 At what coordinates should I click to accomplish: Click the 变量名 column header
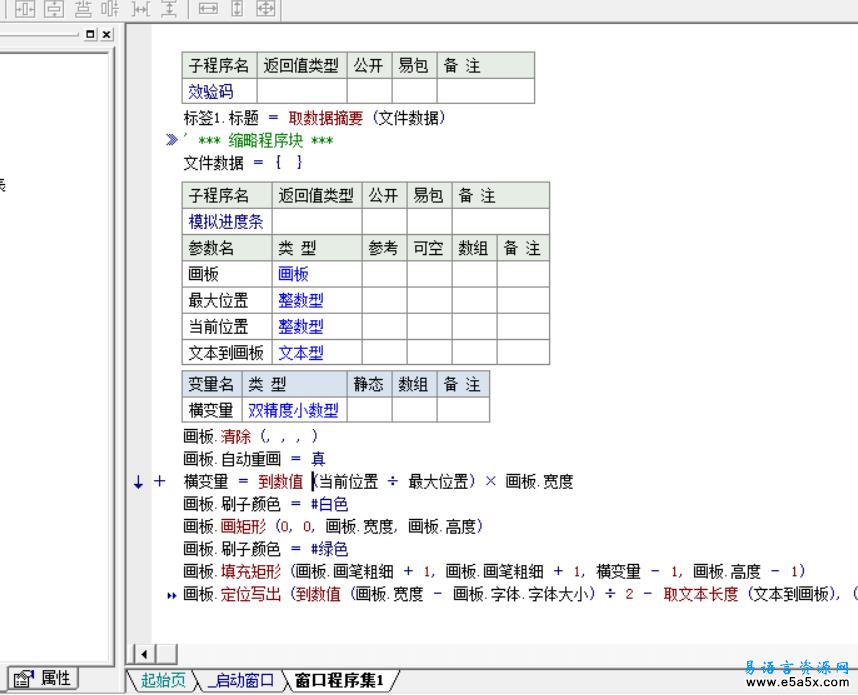click(211, 384)
